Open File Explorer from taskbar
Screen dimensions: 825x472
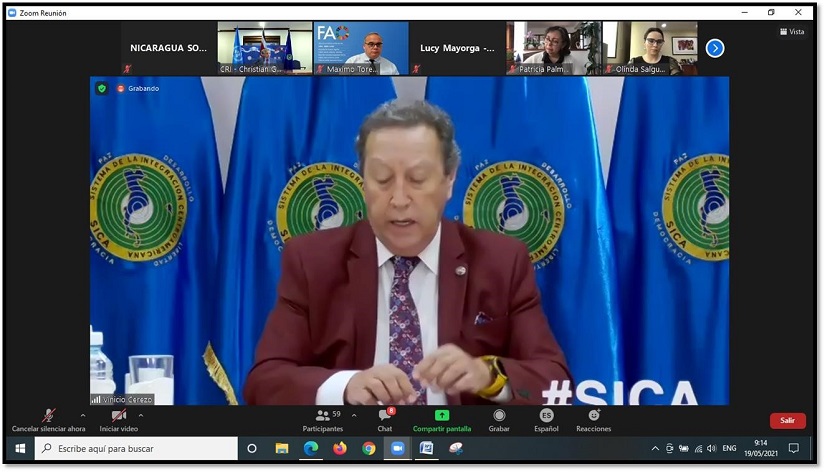click(282, 448)
